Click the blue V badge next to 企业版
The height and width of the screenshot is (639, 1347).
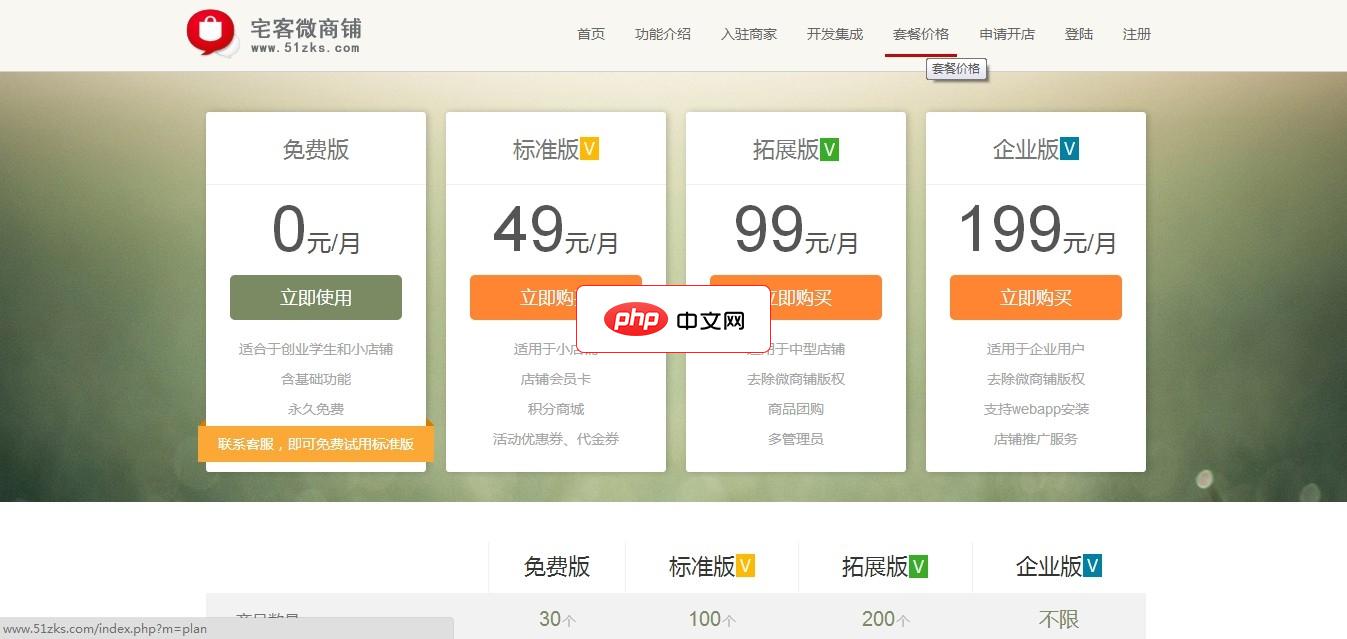point(1069,148)
